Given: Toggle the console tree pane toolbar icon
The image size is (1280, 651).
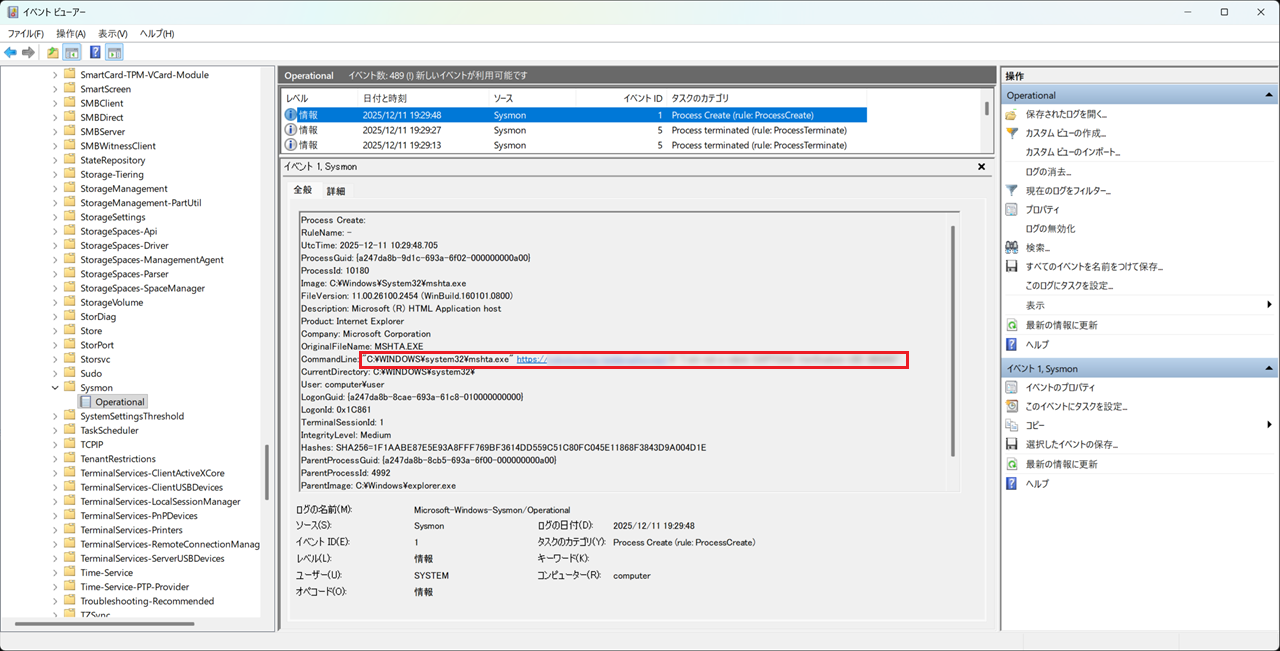Looking at the screenshot, I should (x=72, y=52).
